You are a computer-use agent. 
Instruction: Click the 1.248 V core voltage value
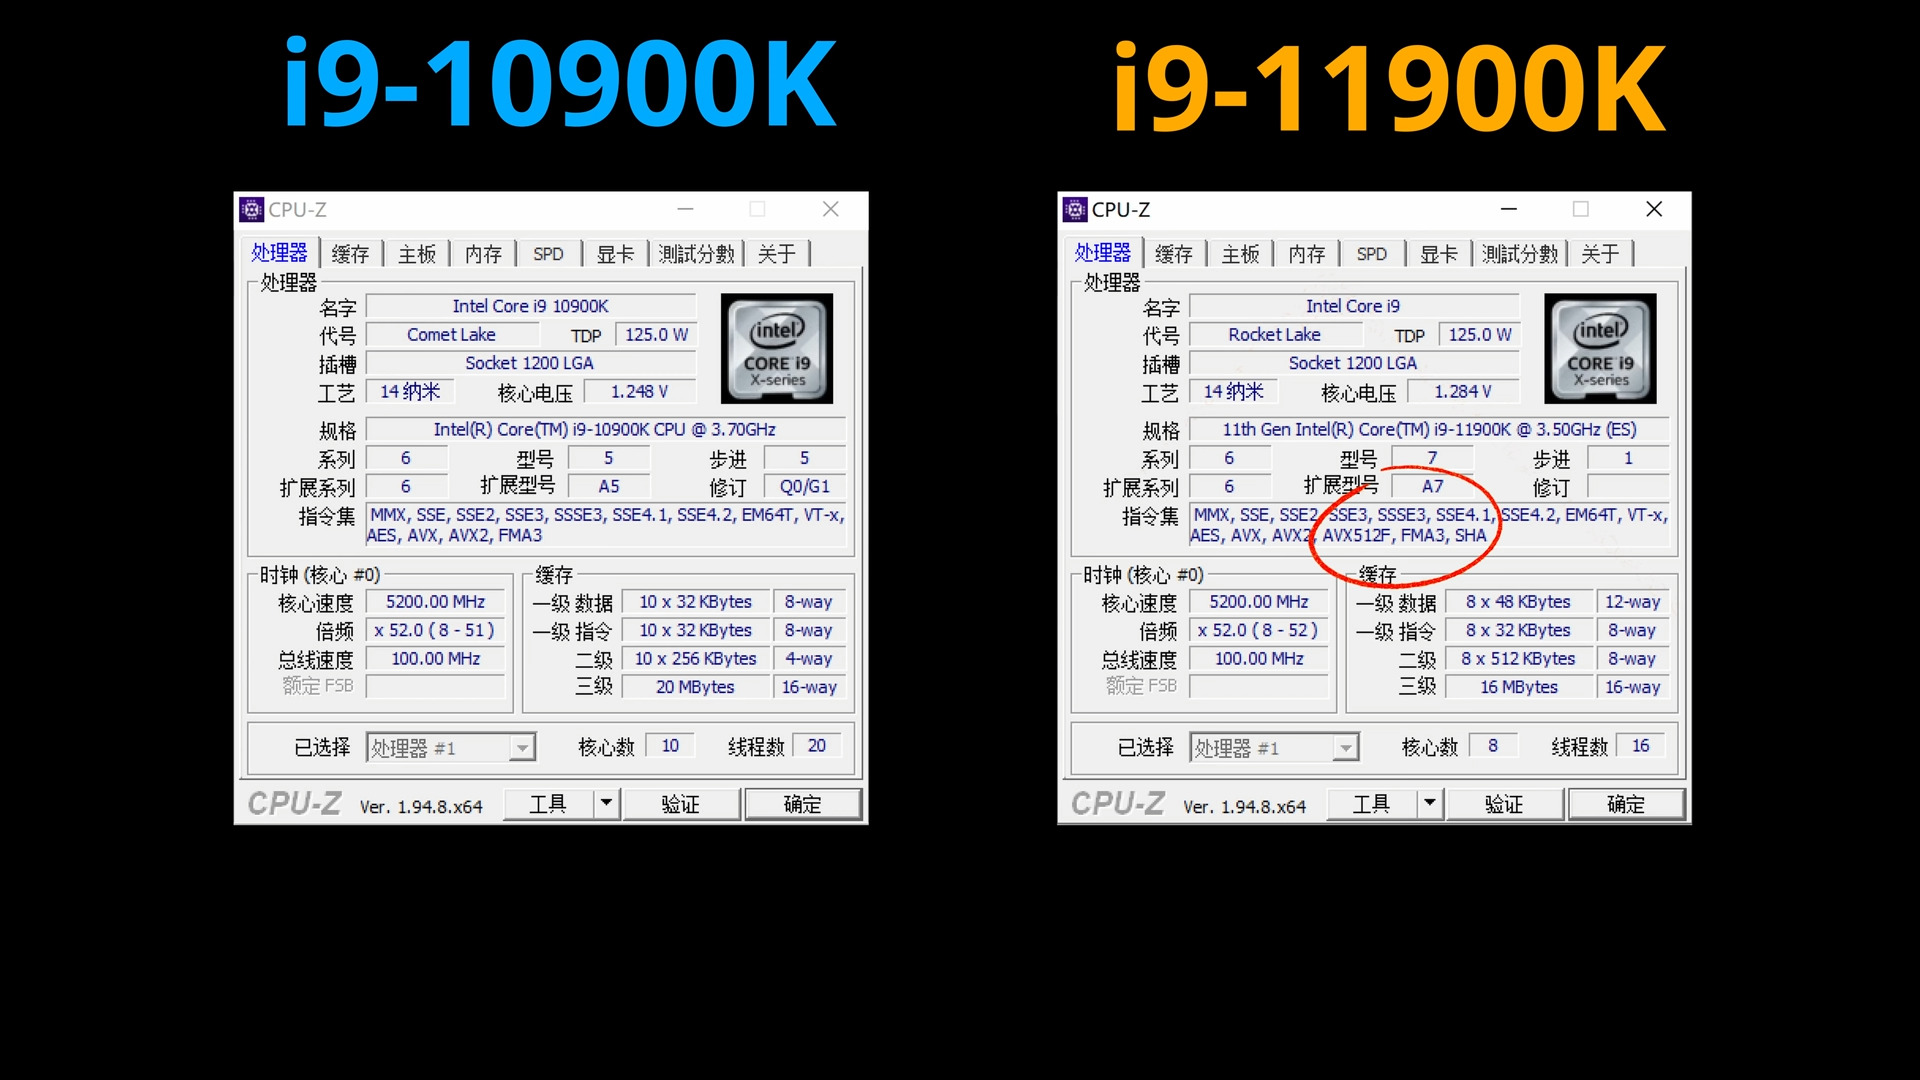pos(640,392)
